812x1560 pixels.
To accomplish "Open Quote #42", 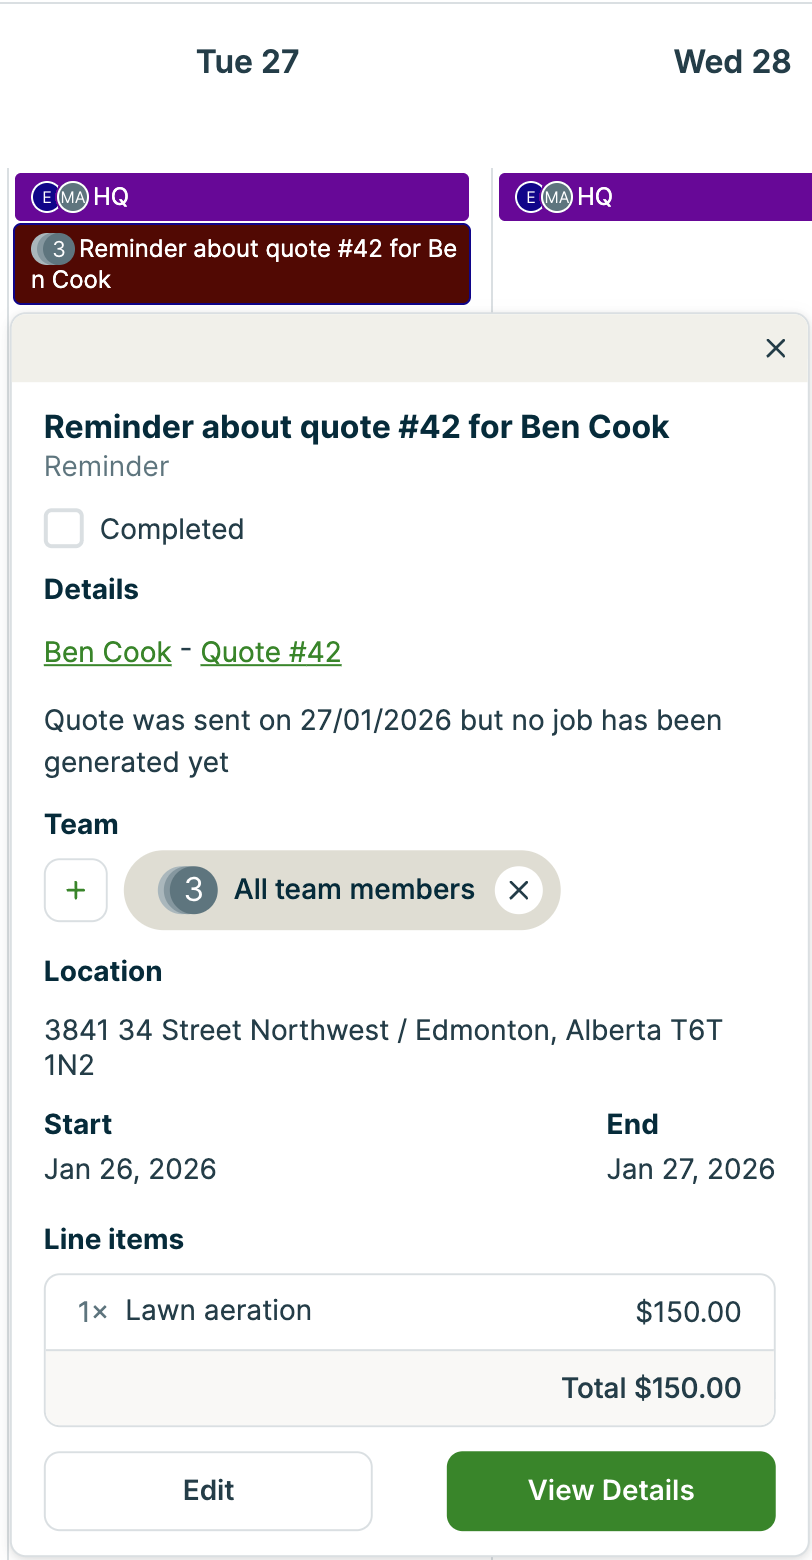I will click(x=270, y=651).
